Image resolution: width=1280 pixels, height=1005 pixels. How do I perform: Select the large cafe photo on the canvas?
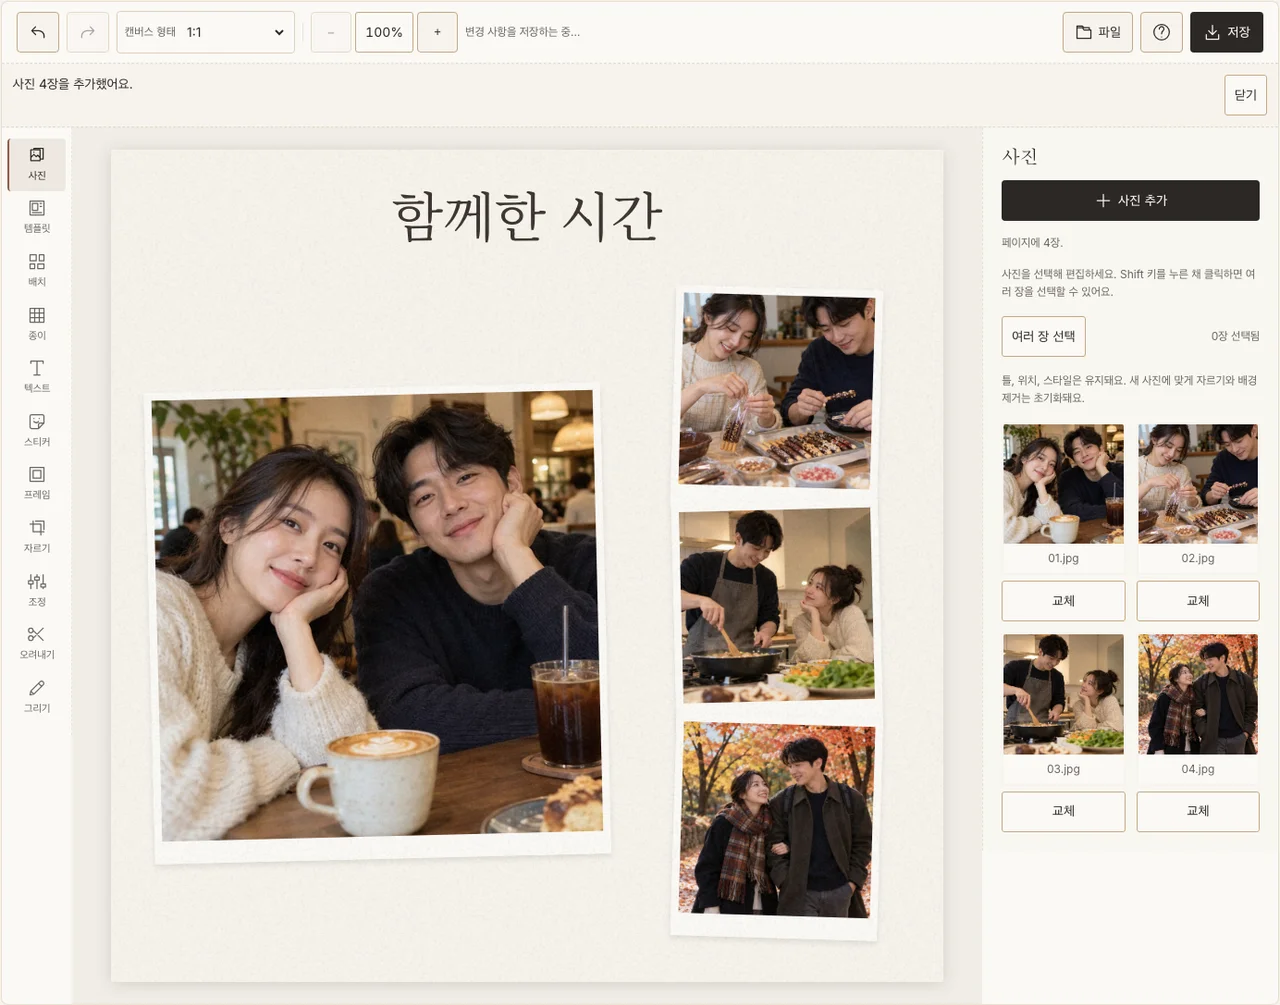pyautogui.click(x=378, y=624)
